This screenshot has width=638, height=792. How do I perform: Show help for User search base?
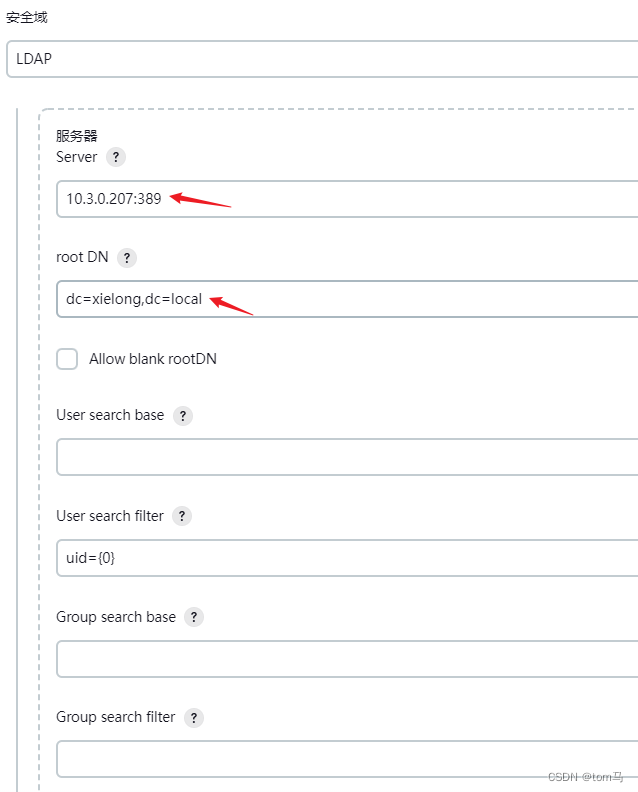[x=183, y=416]
